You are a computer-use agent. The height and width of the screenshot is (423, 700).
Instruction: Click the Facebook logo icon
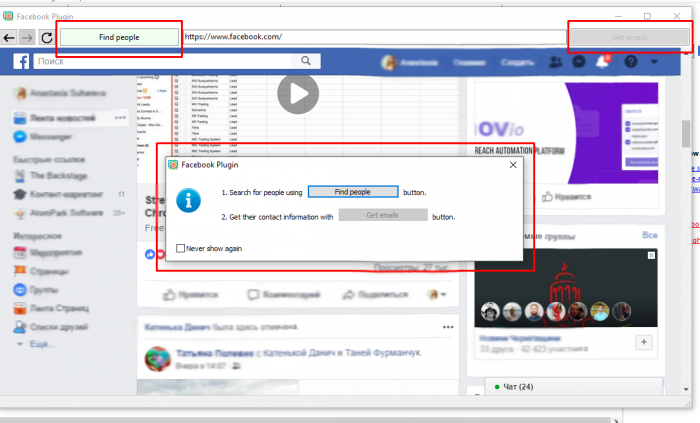pyautogui.click(x=19, y=62)
